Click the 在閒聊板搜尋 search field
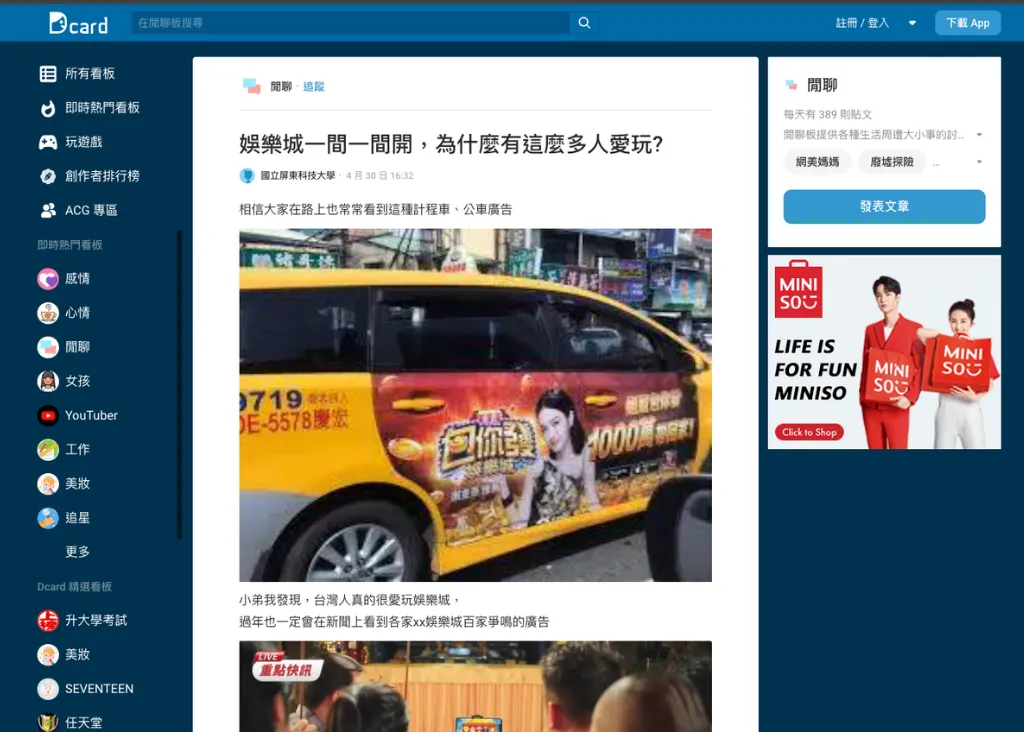Image resolution: width=1024 pixels, height=732 pixels. pos(351,23)
